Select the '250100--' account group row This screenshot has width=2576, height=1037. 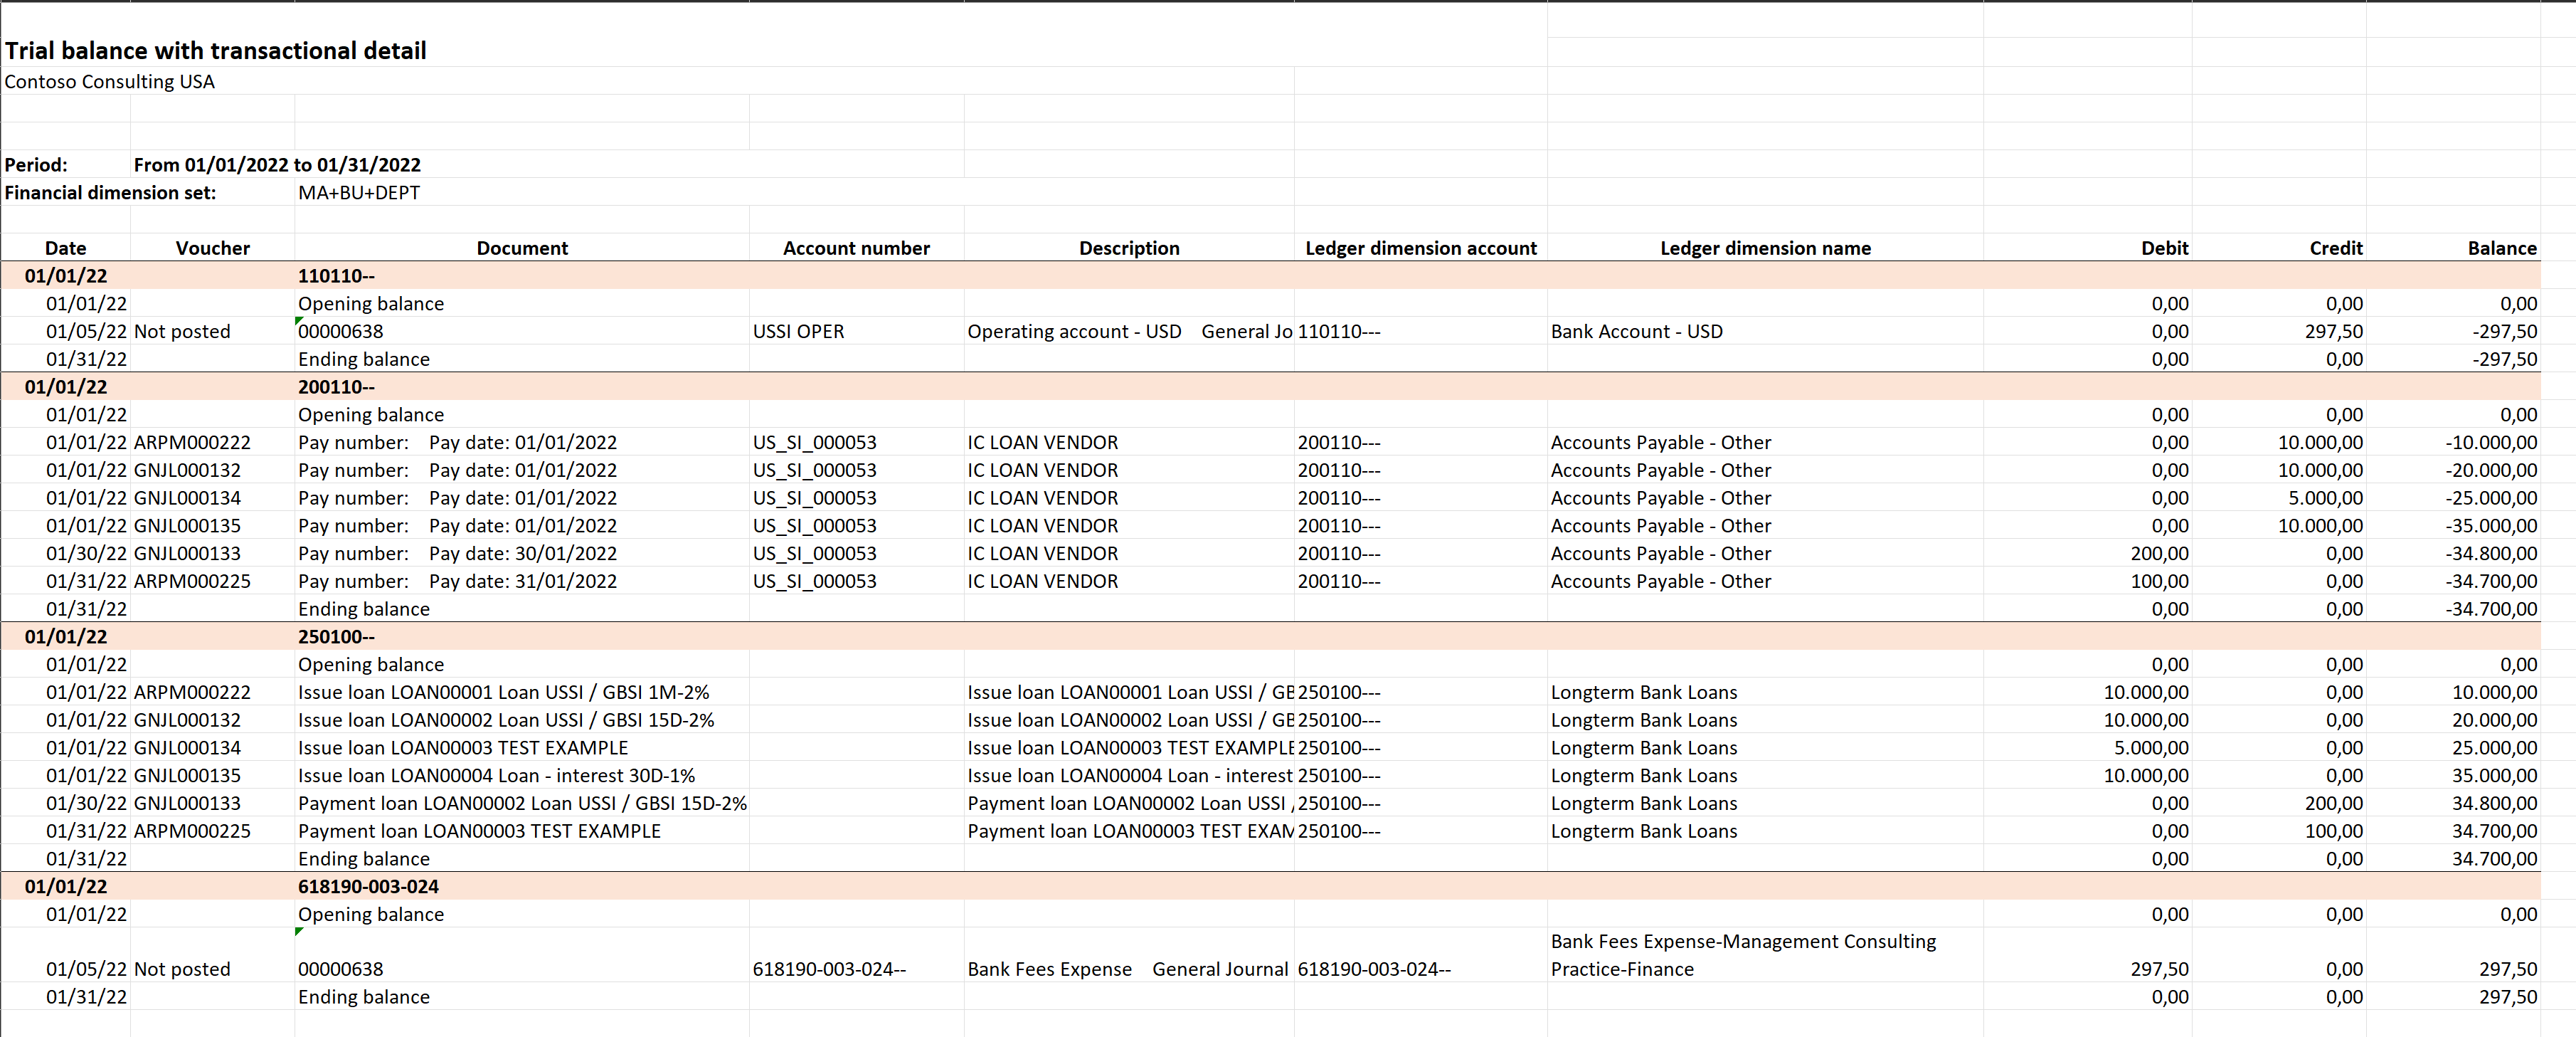[1270, 637]
